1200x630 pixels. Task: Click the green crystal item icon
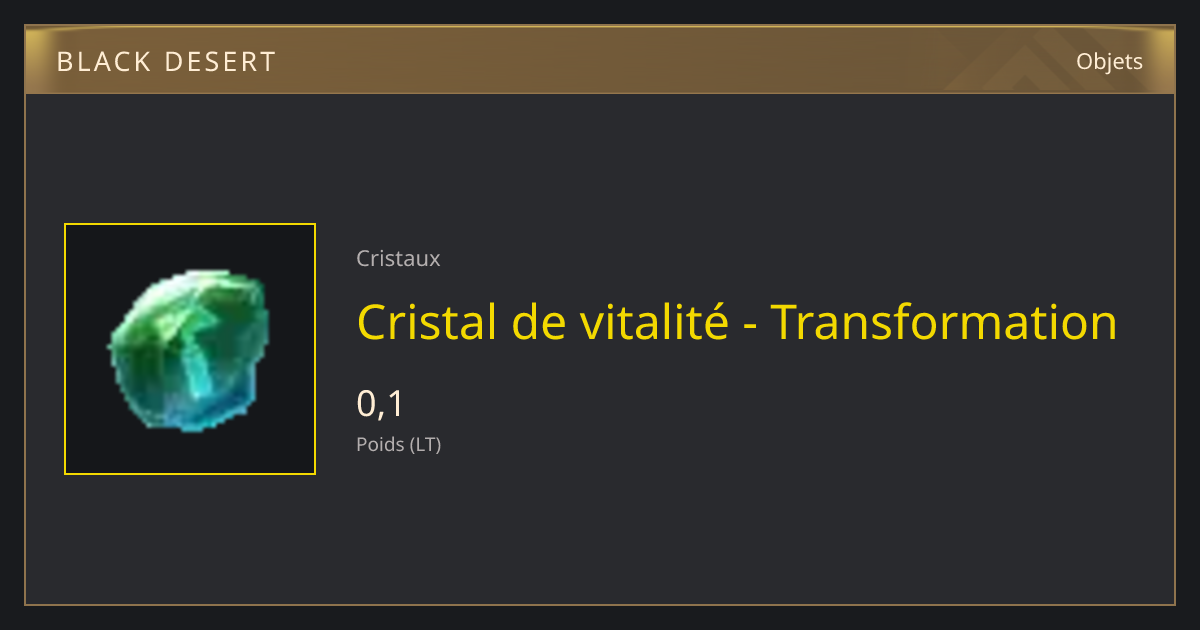click(x=189, y=350)
